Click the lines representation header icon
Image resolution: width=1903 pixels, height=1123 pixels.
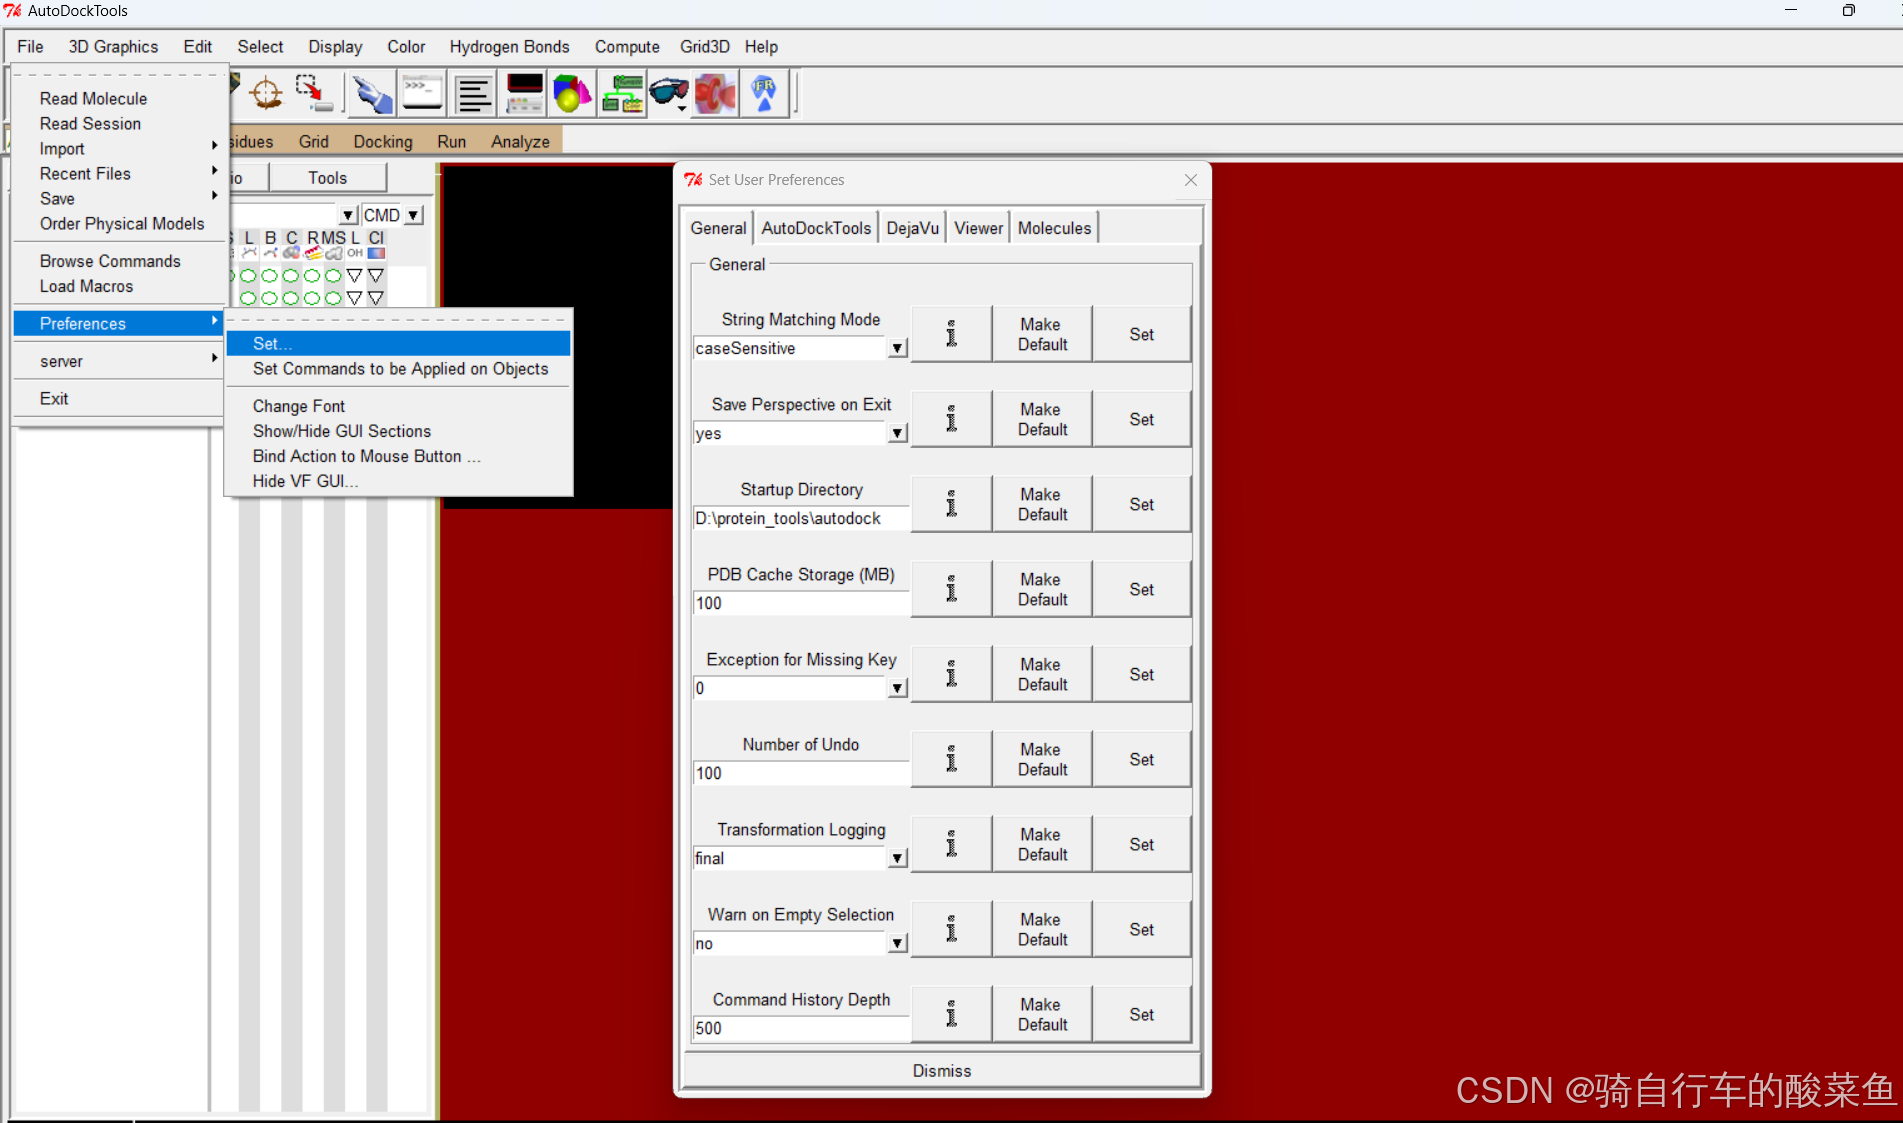[x=249, y=254]
